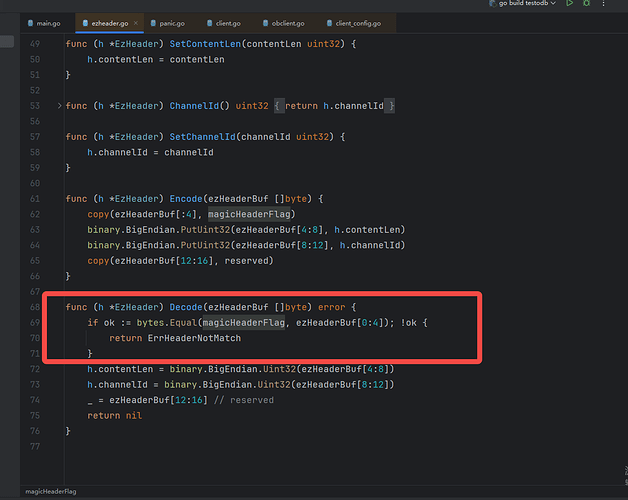
Task: Open the More actions three-dot menu
Action: click(603, 3)
